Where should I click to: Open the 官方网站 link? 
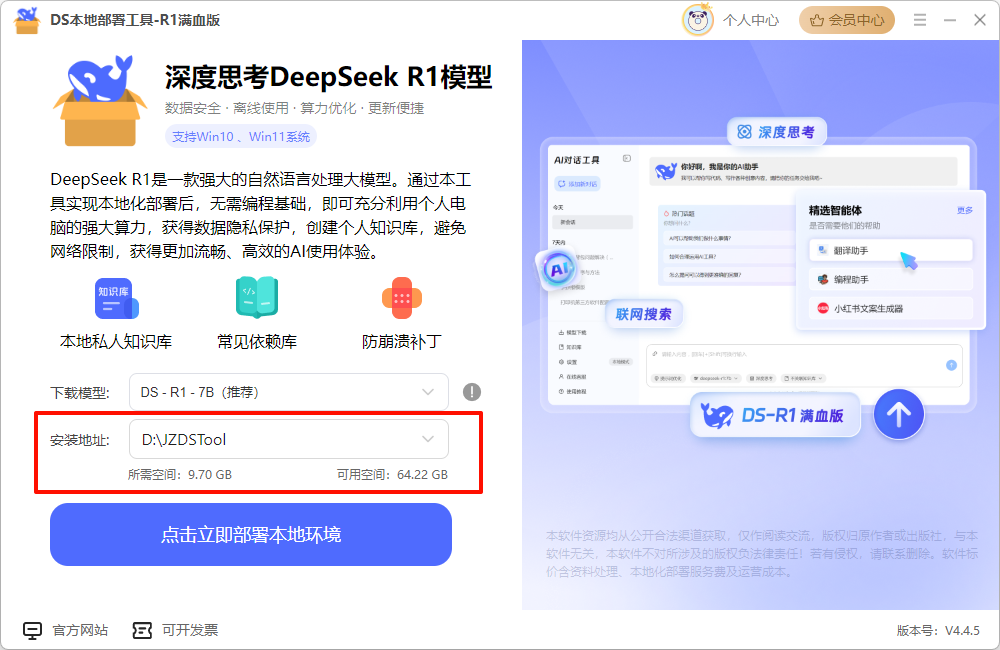point(80,630)
